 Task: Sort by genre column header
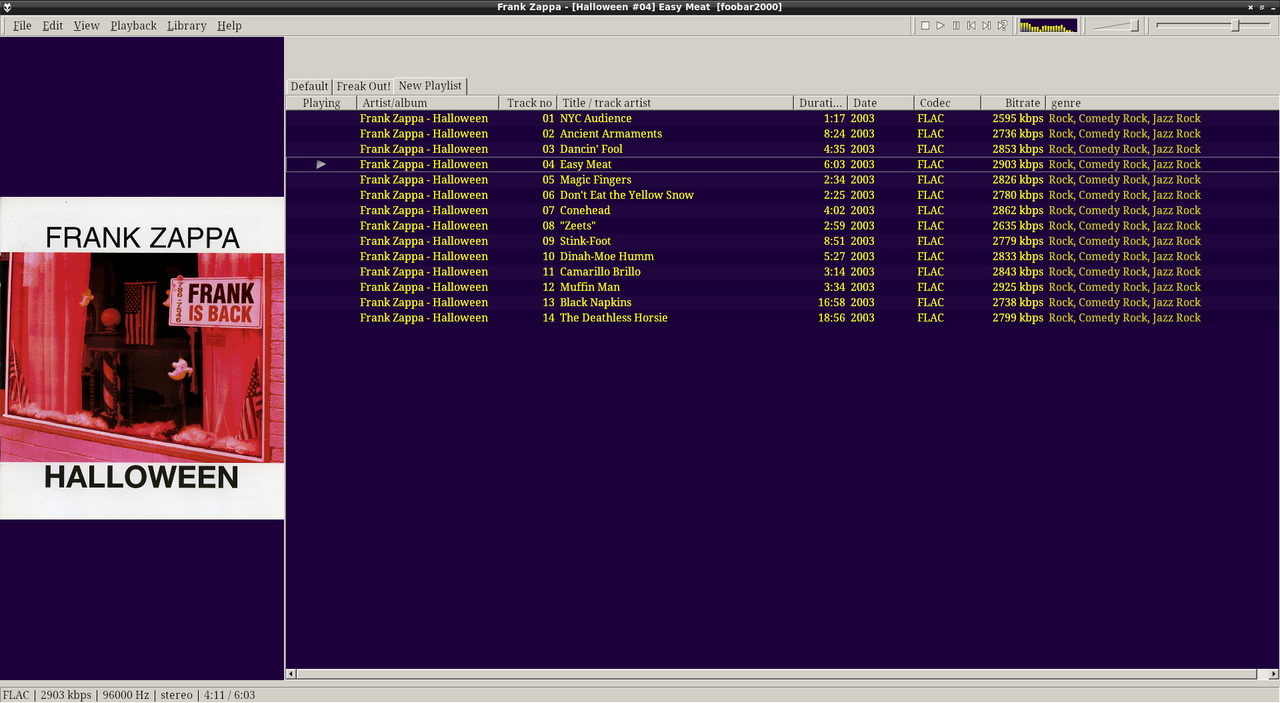point(1162,103)
